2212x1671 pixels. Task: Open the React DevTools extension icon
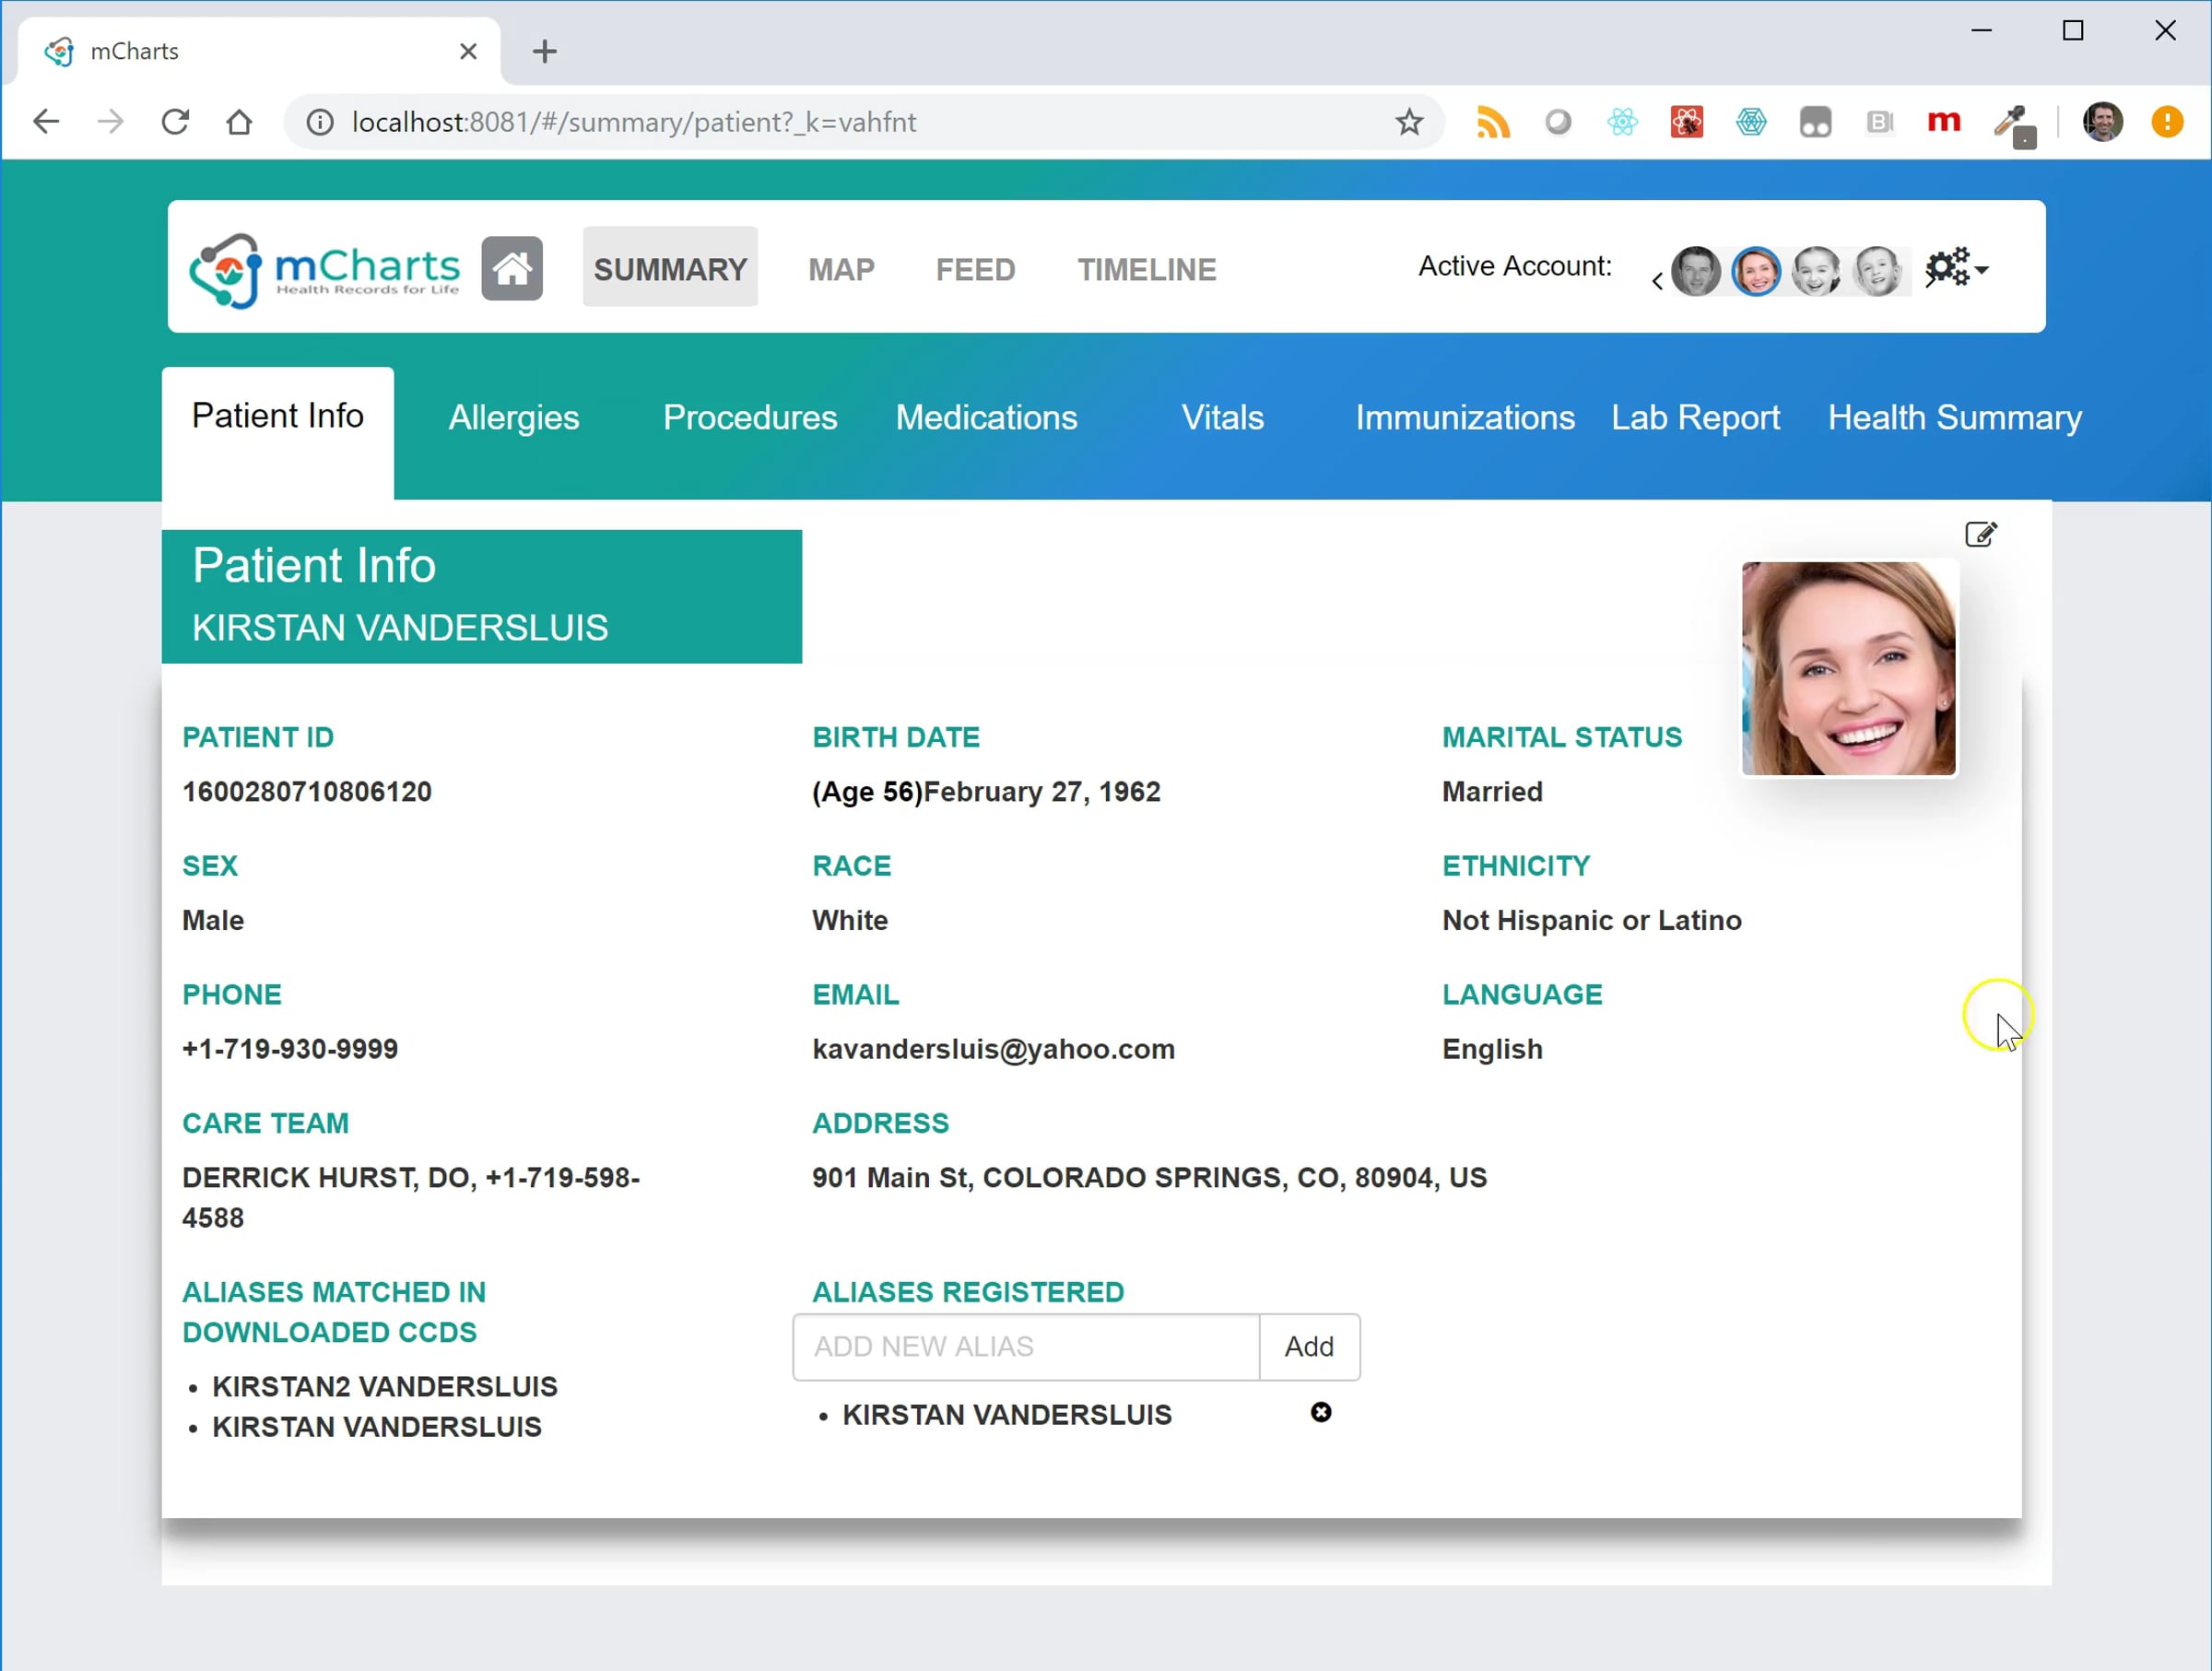click(1622, 122)
